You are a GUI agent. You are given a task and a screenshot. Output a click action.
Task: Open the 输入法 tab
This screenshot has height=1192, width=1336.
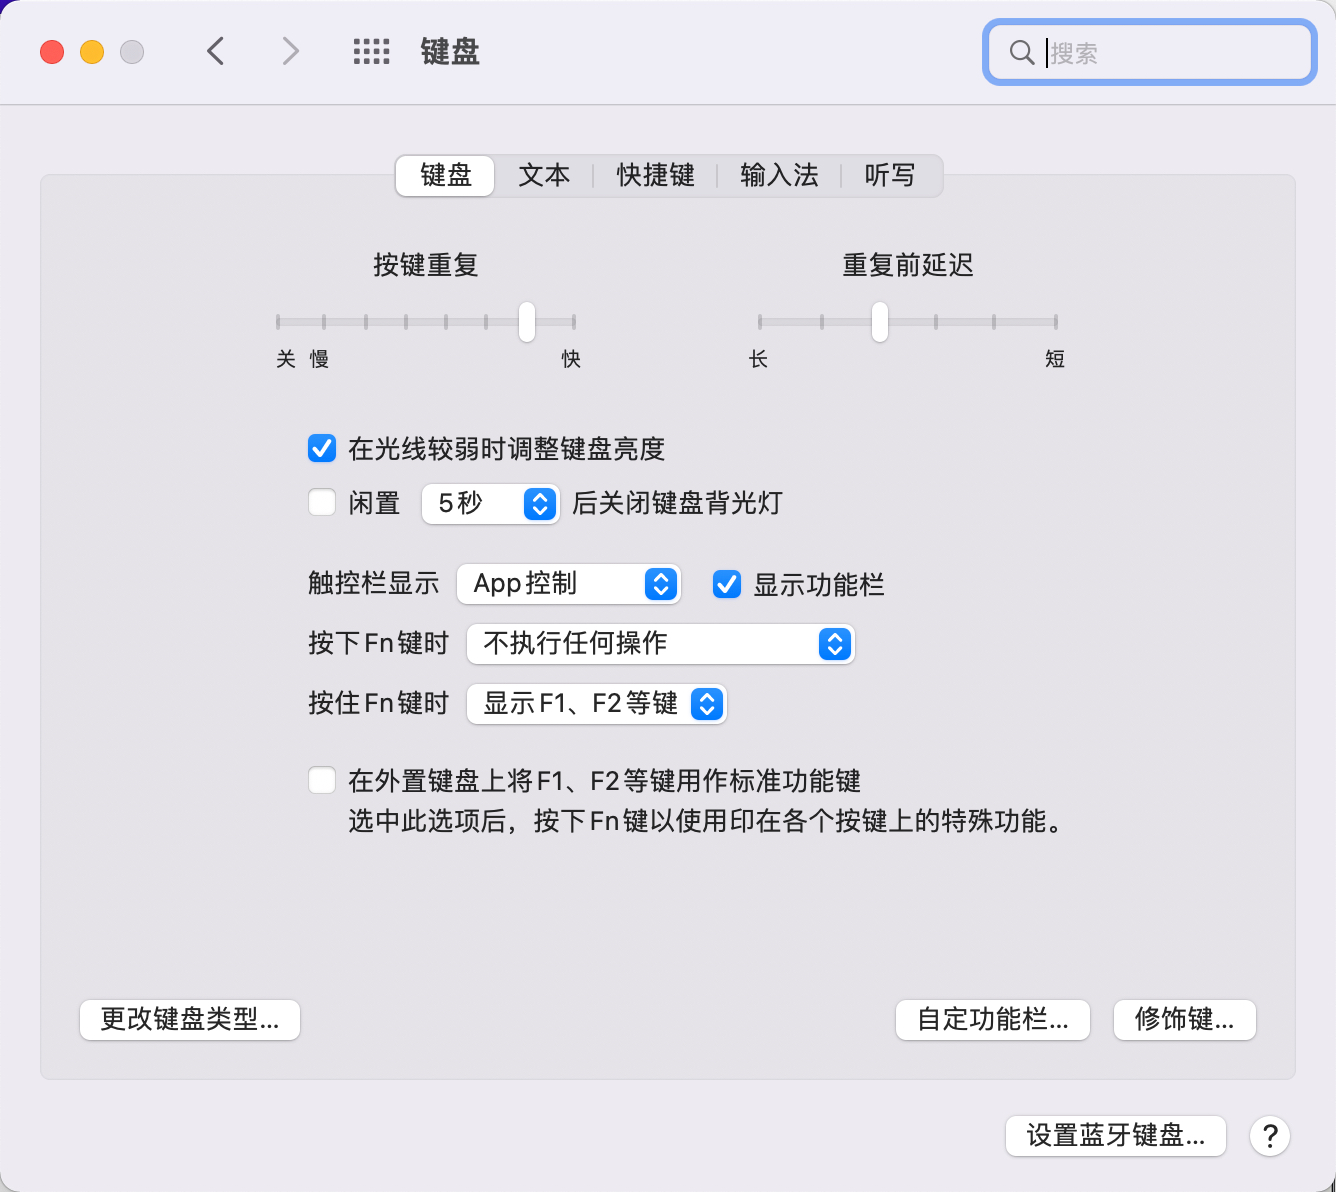pos(779,176)
